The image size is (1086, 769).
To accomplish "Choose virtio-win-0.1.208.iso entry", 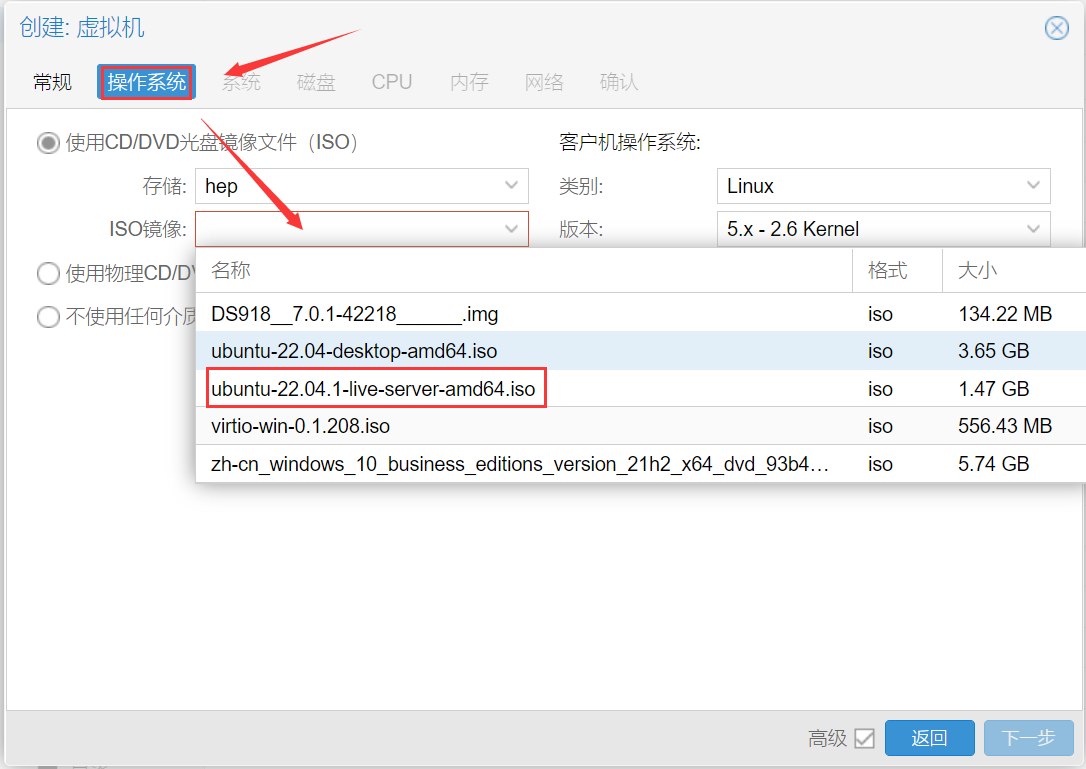I will point(641,425).
